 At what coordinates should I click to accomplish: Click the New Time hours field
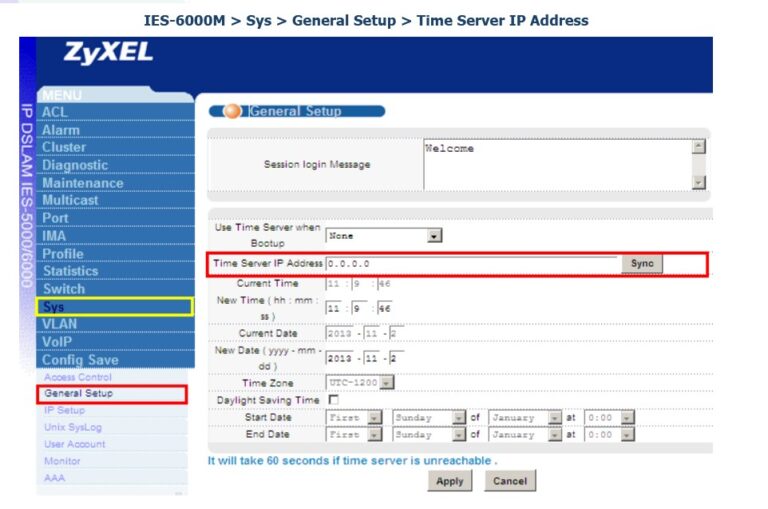[336, 309]
